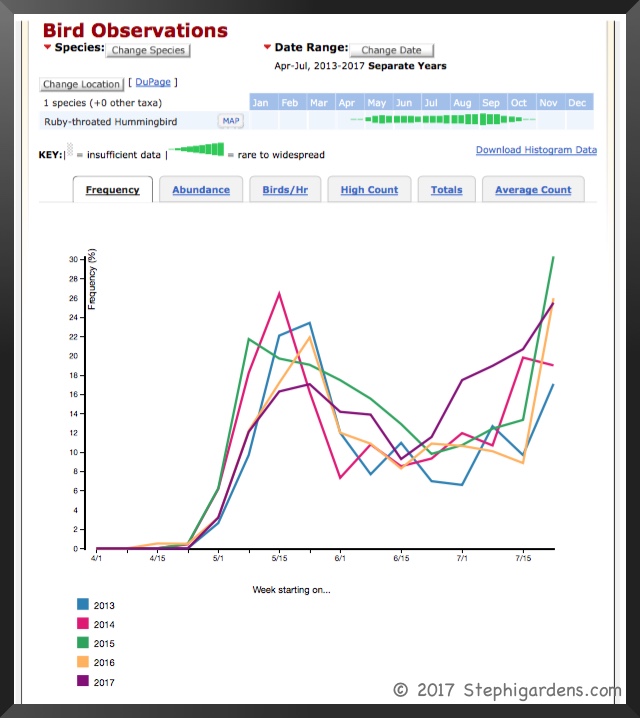Click the green rare-to-widespread key bars
Screen dimensions: 640x718
[197, 151]
